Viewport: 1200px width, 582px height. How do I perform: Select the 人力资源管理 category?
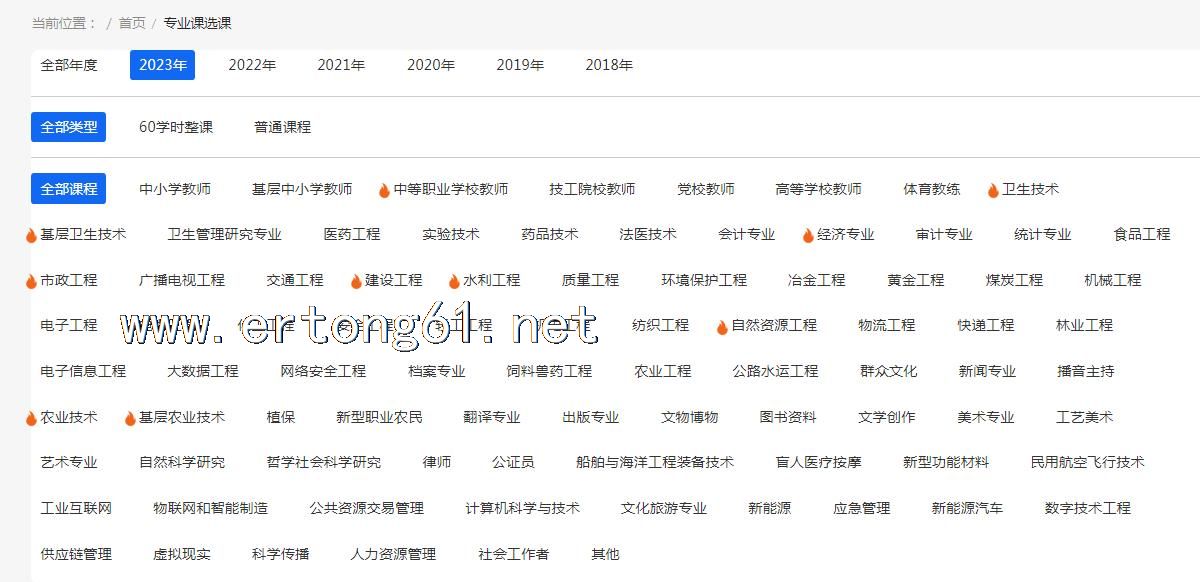(x=393, y=554)
